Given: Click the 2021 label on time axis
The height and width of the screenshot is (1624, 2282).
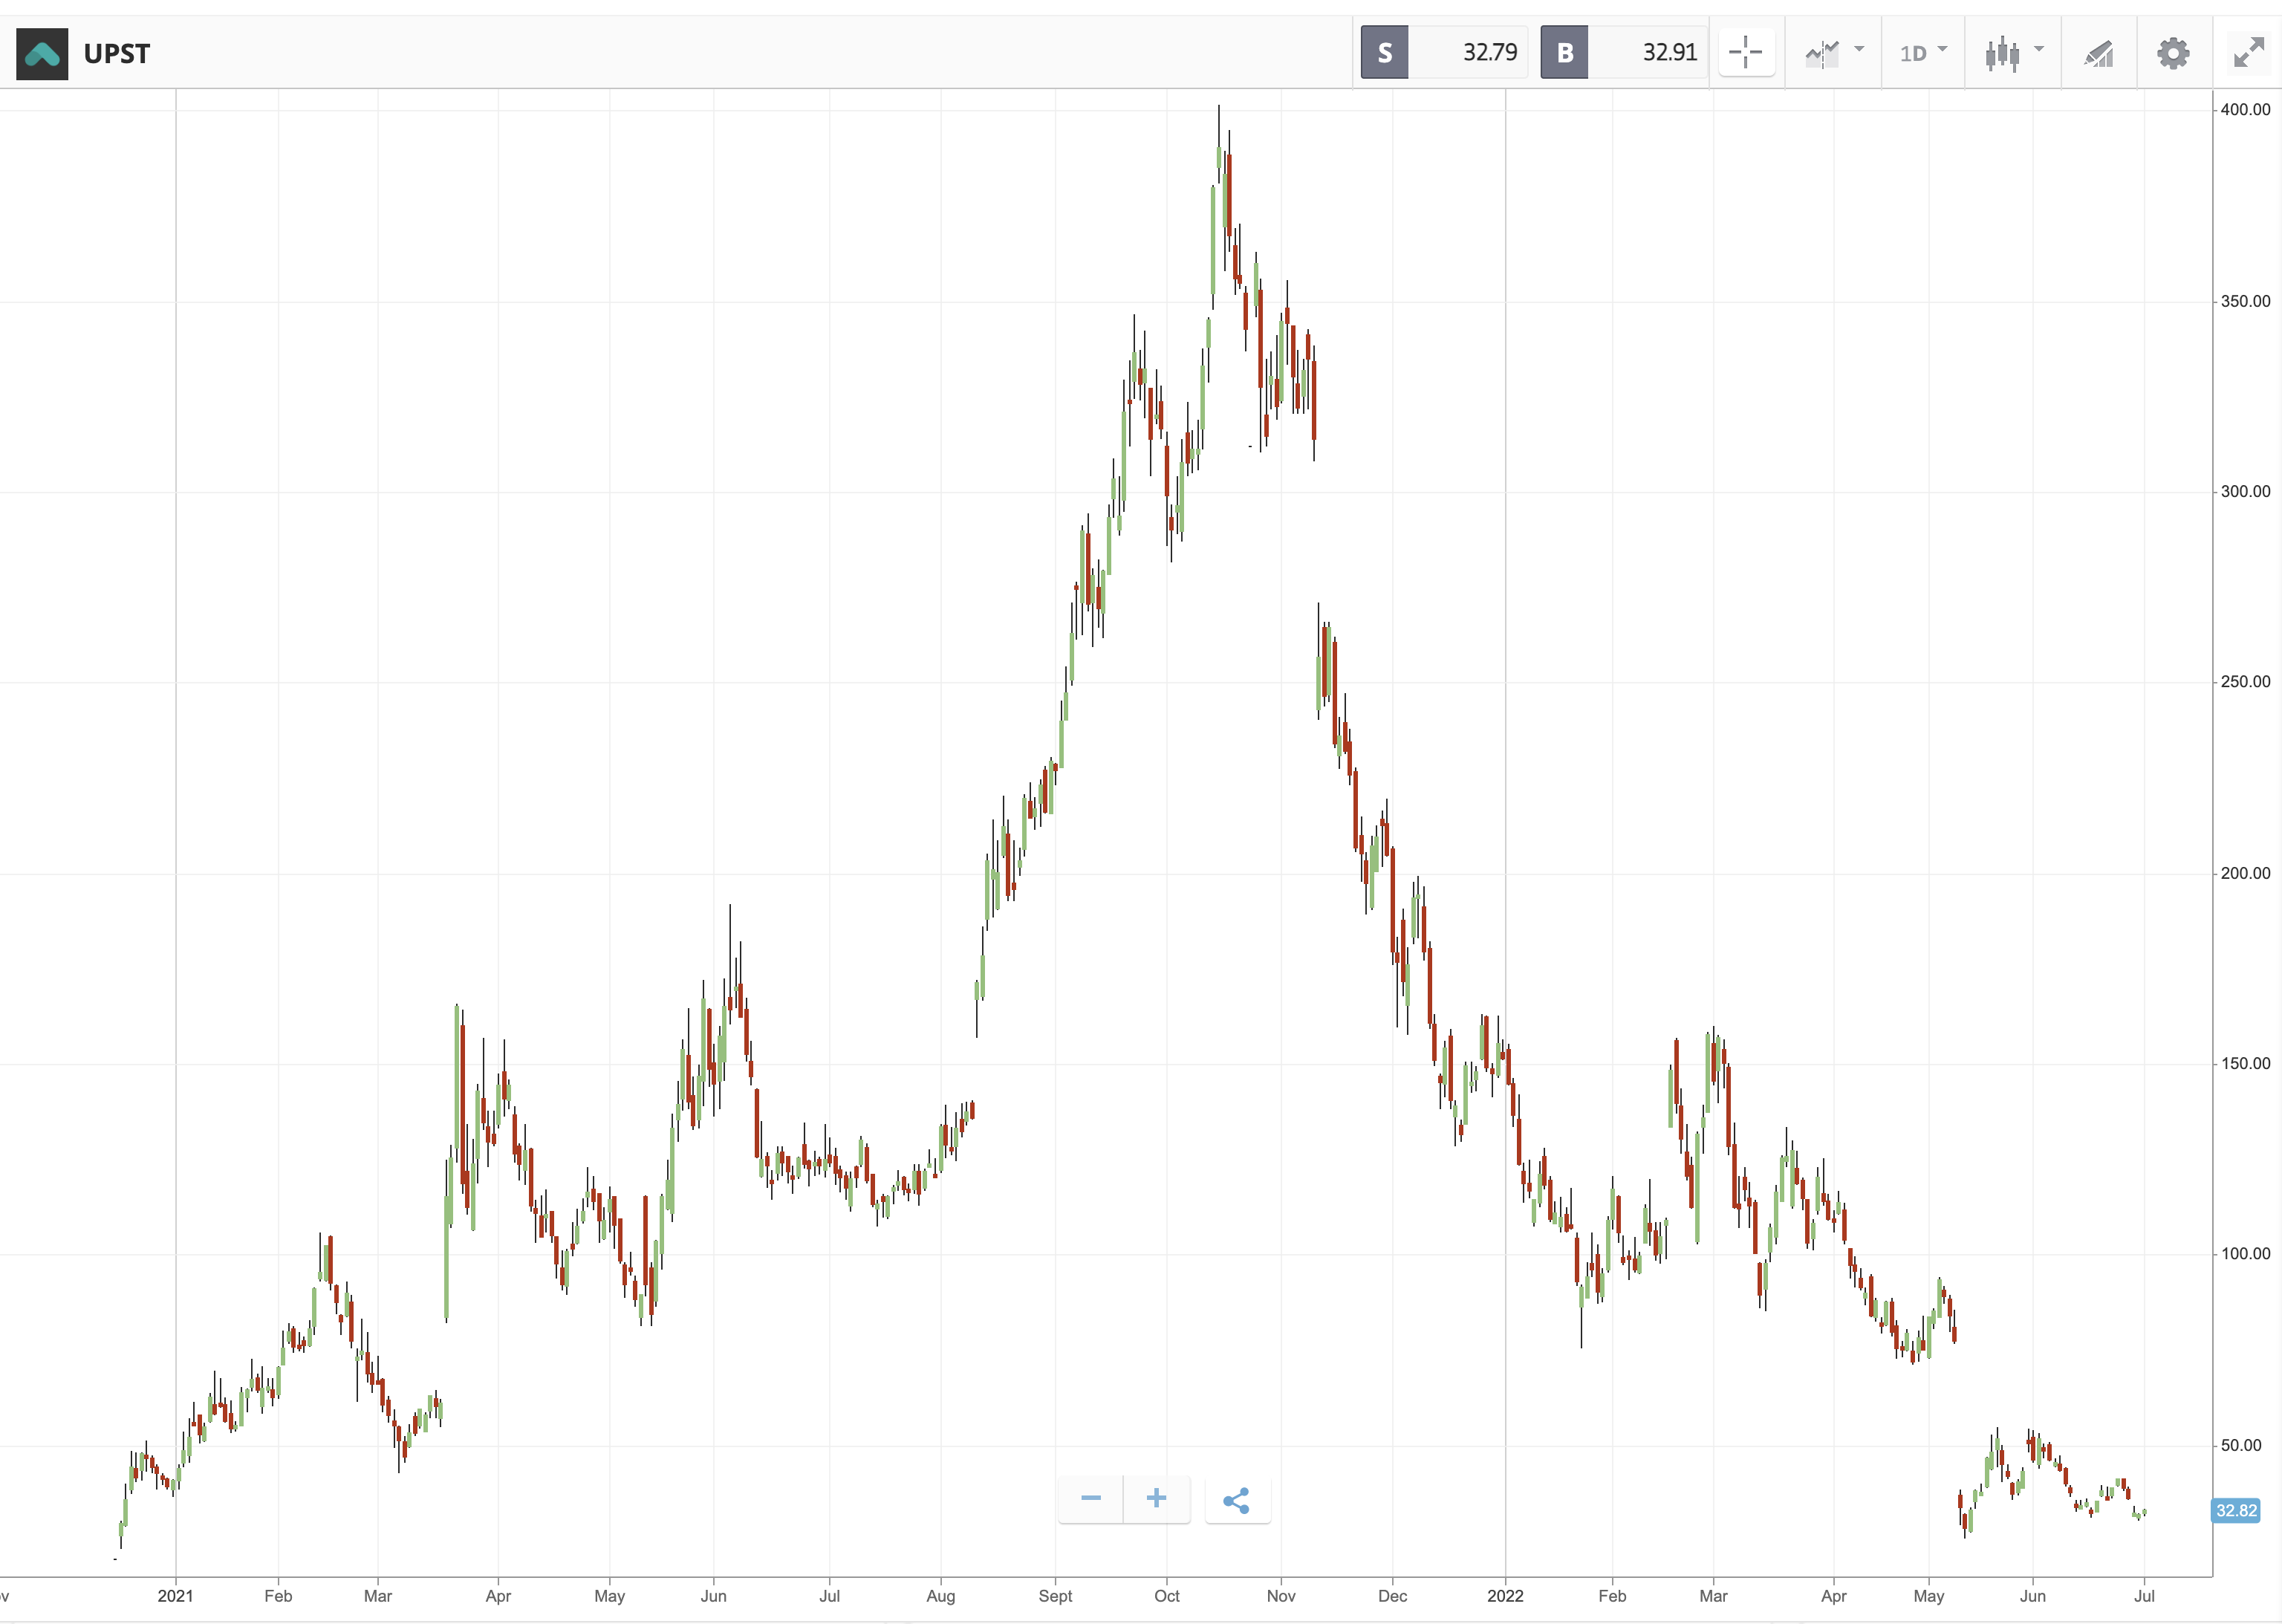Looking at the screenshot, I should (175, 1596).
